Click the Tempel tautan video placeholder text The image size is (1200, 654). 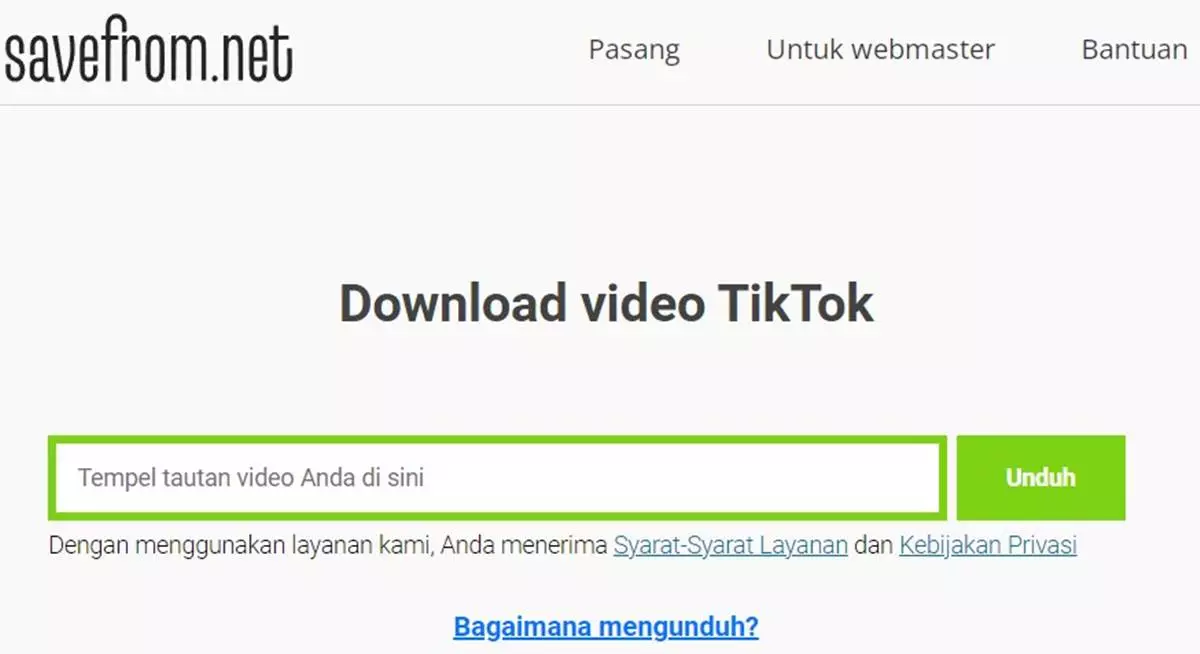pyautogui.click(x=251, y=478)
